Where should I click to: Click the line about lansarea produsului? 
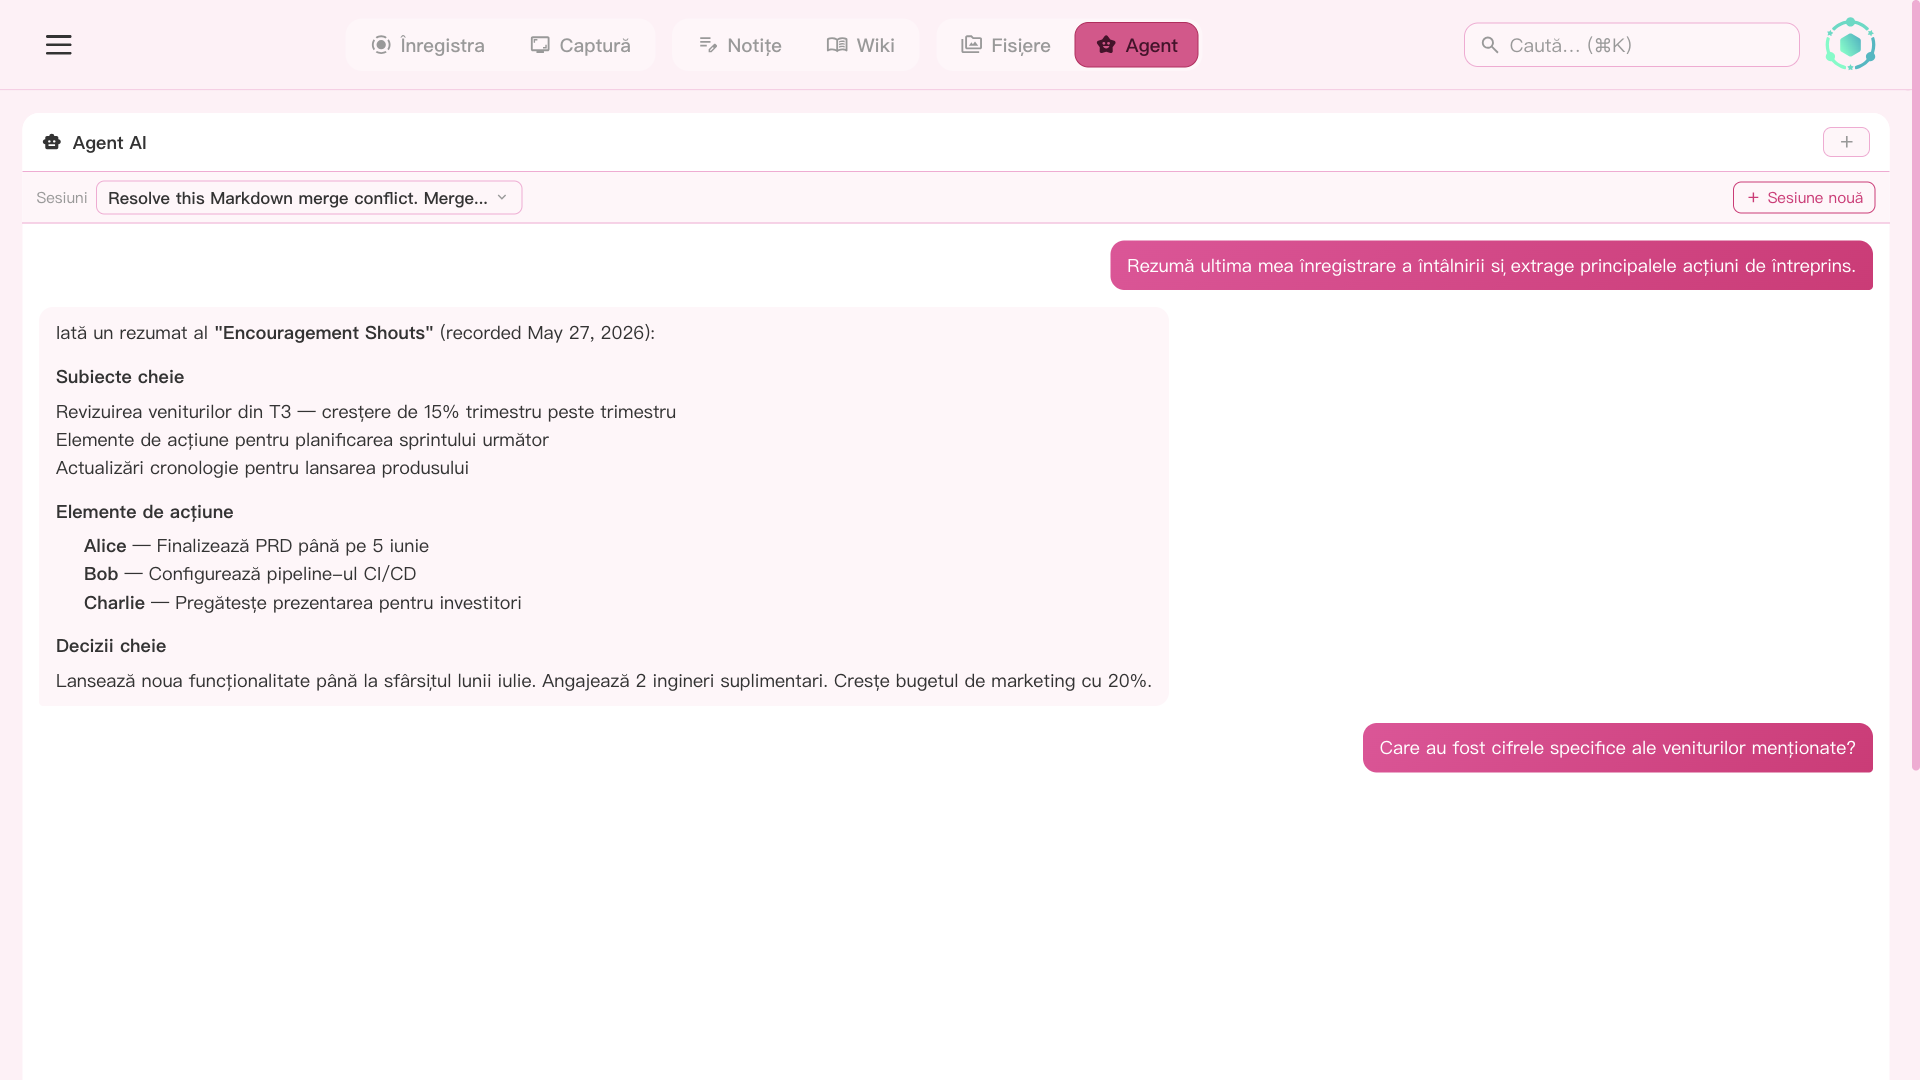coord(262,468)
